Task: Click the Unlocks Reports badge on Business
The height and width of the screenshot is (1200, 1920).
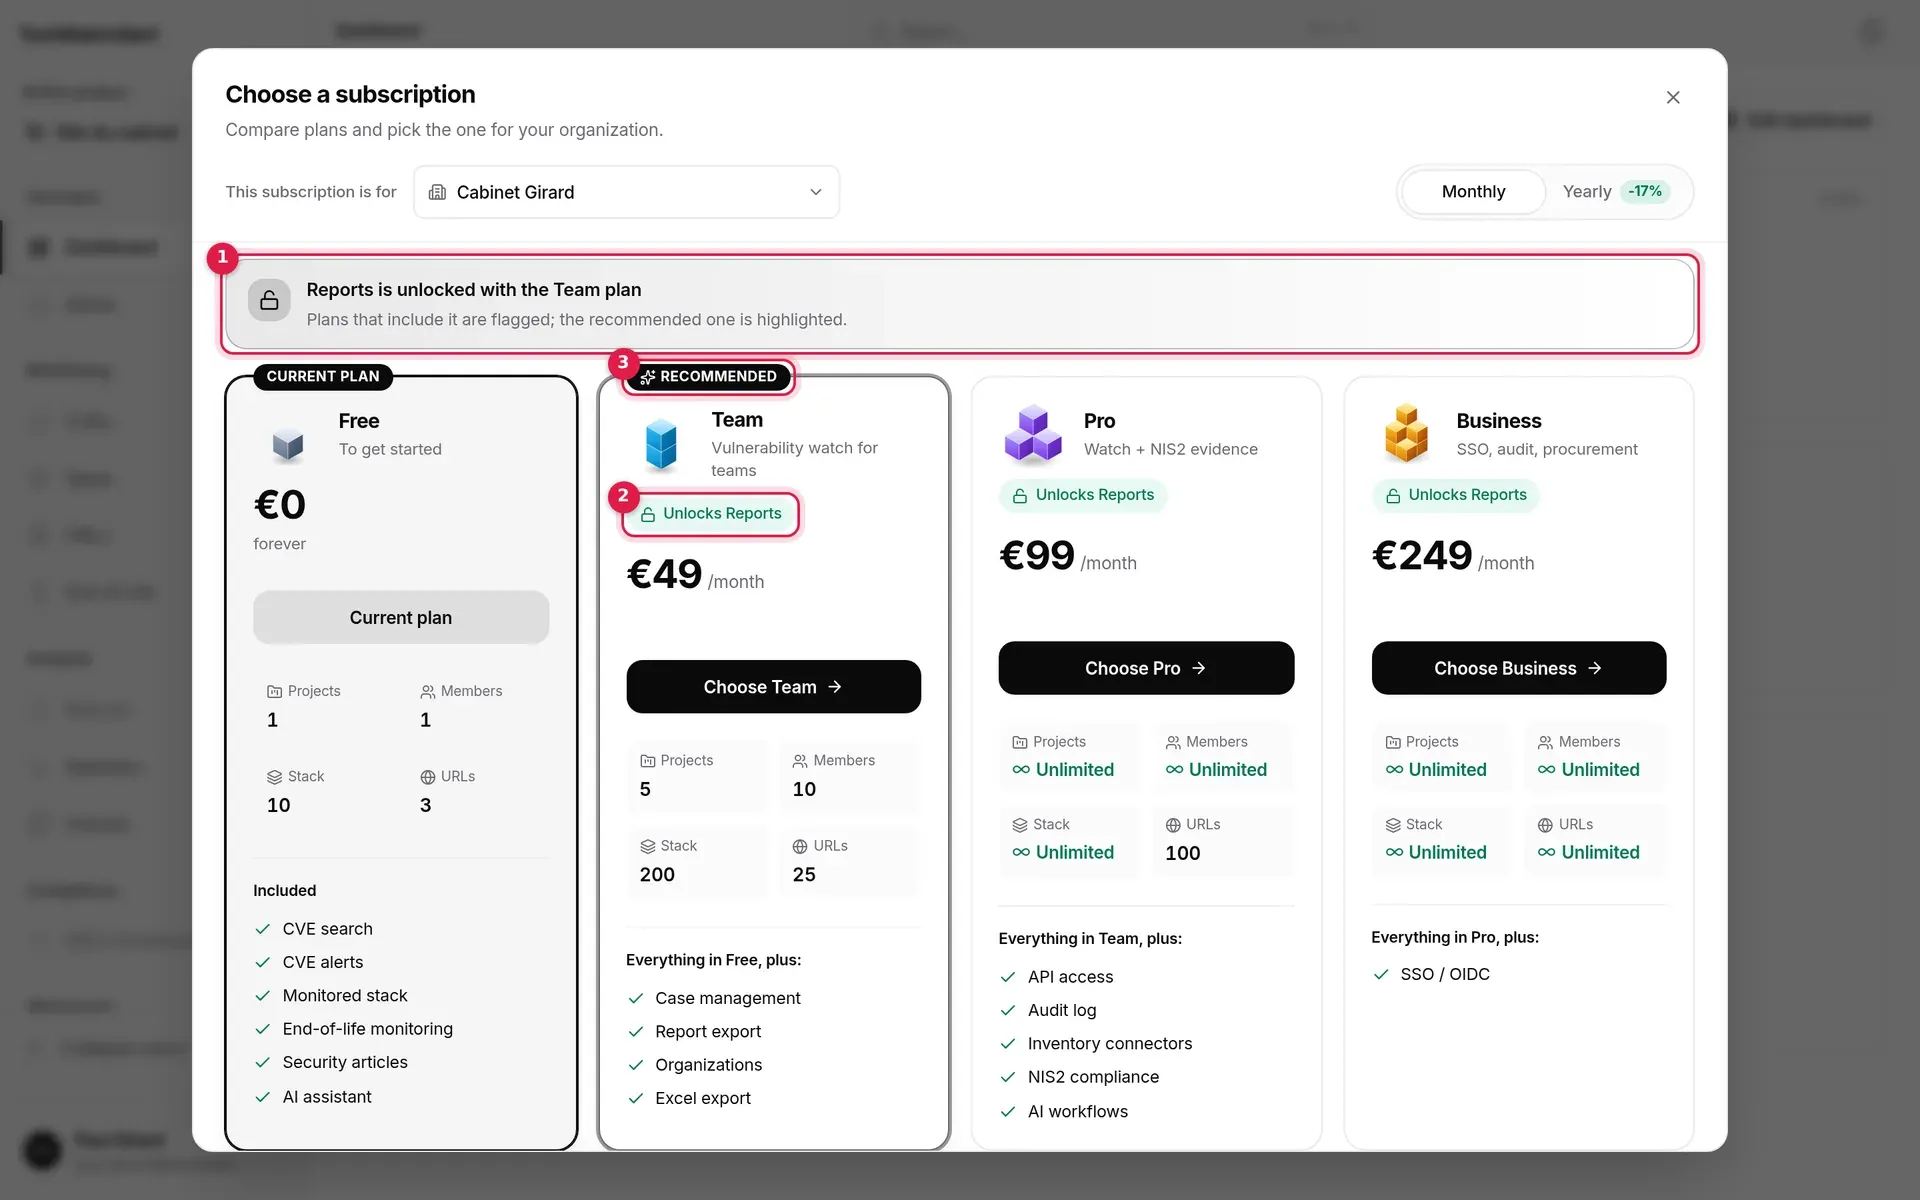Action: pos(1456,495)
